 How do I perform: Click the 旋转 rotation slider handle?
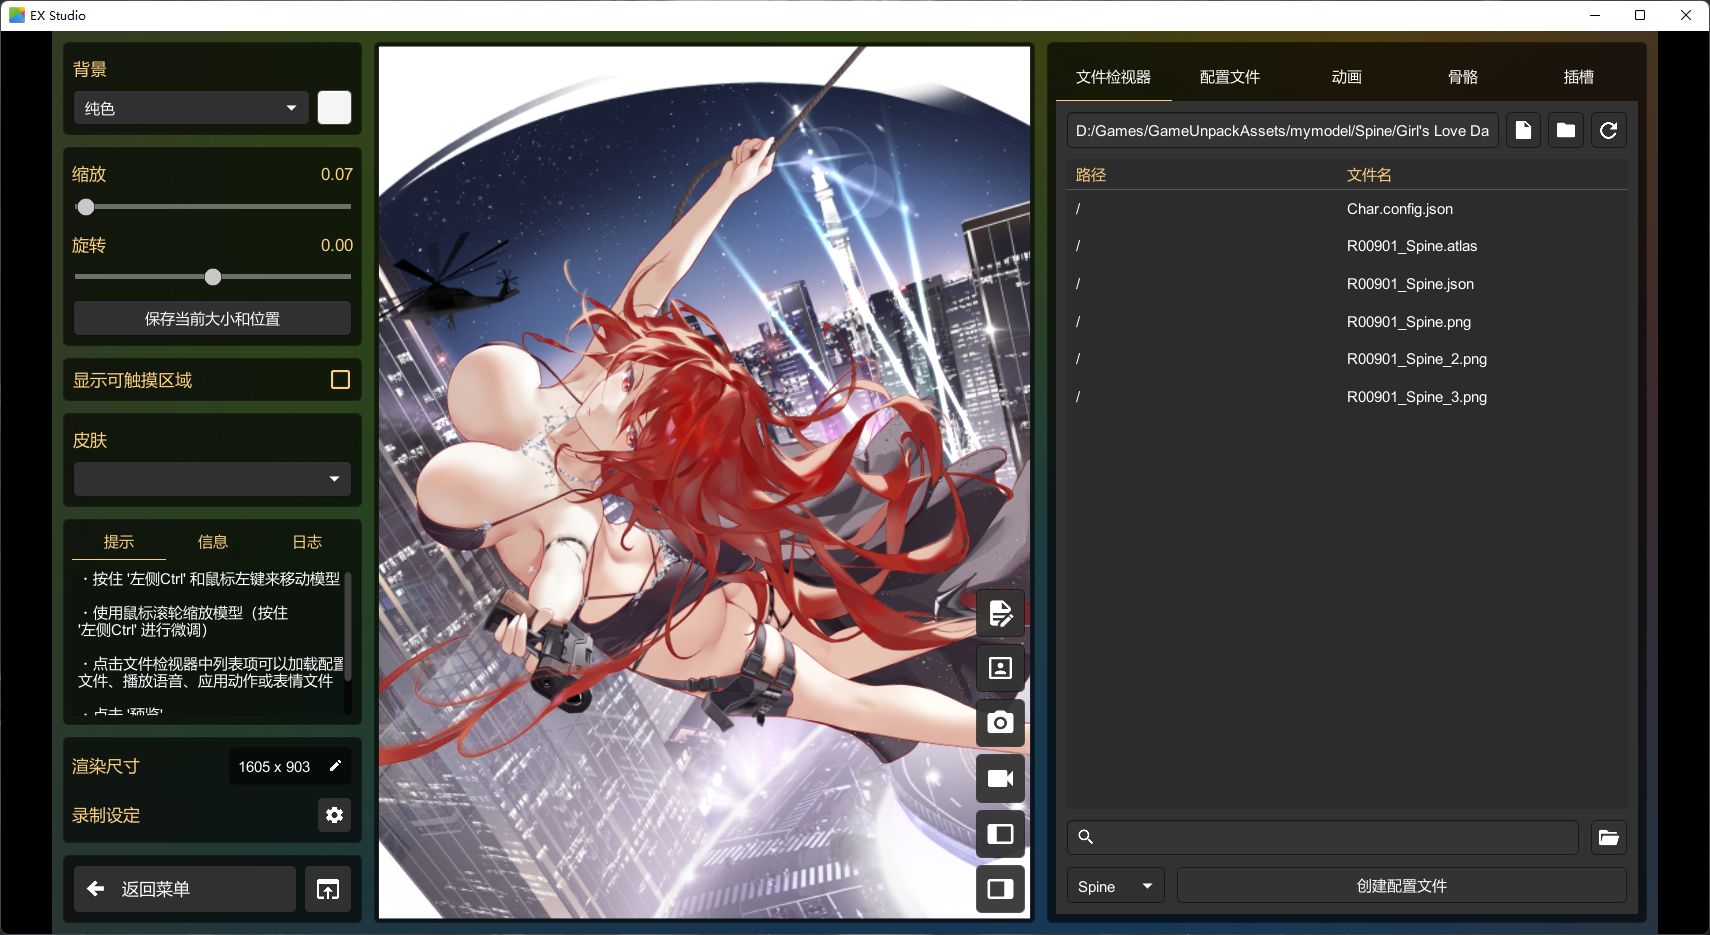pos(213,277)
